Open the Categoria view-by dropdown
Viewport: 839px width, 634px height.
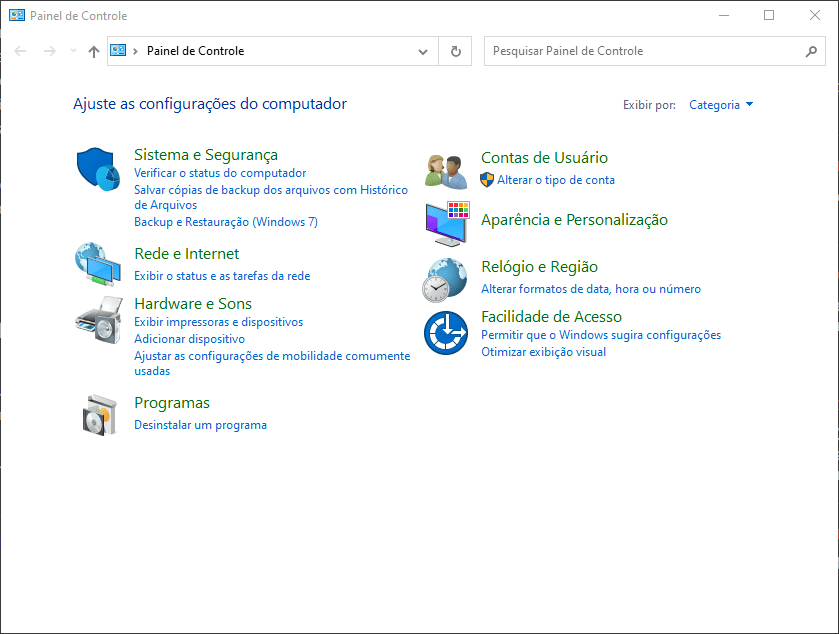pyautogui.click(x=721, y=105)
